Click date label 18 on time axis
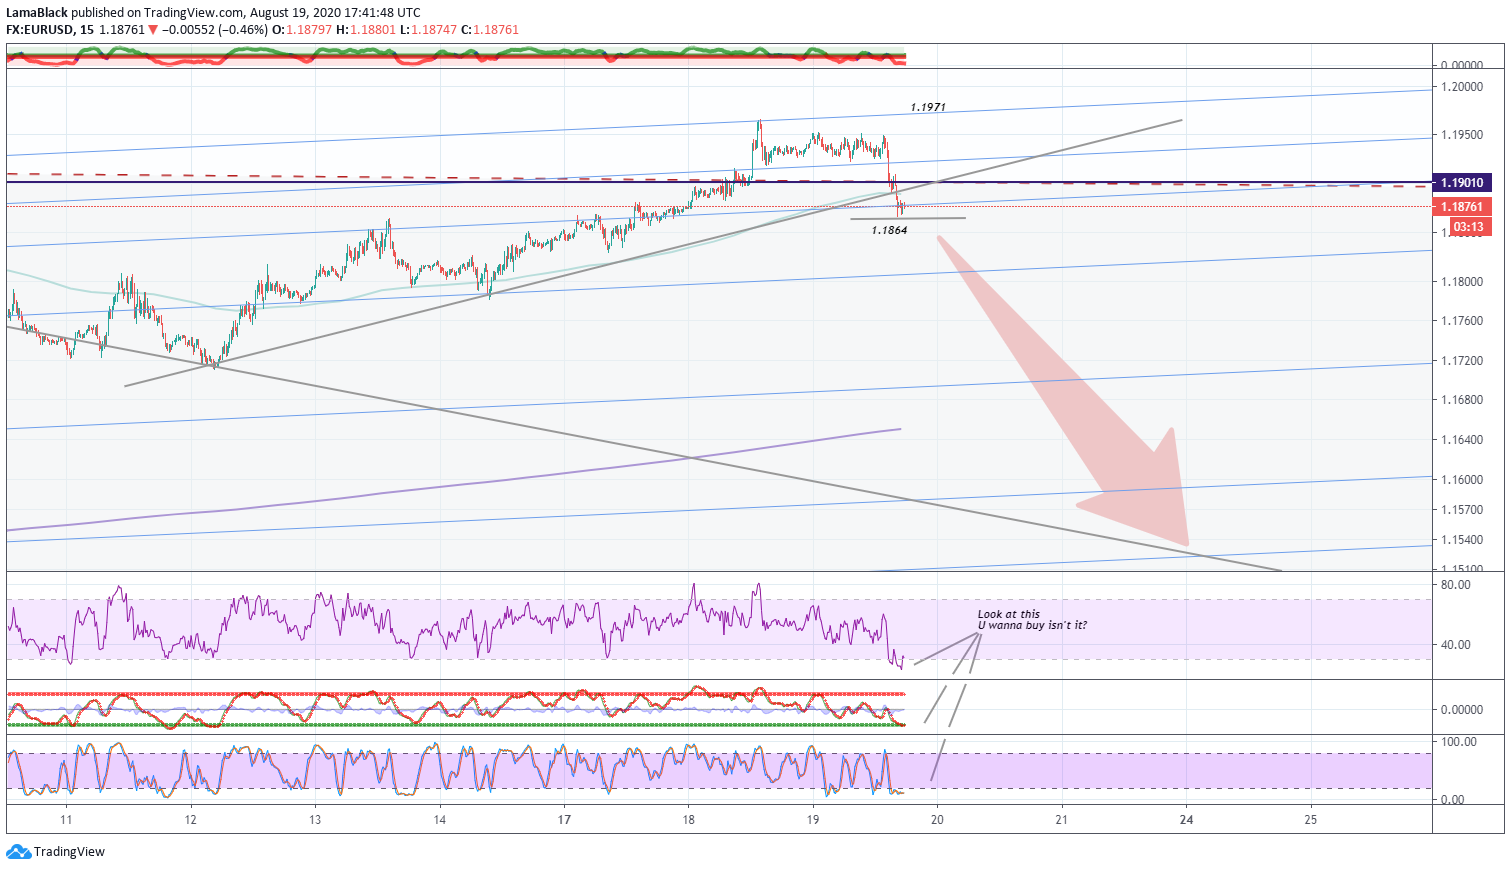Viewport: 1511px width, 870px height. [689, 820]
